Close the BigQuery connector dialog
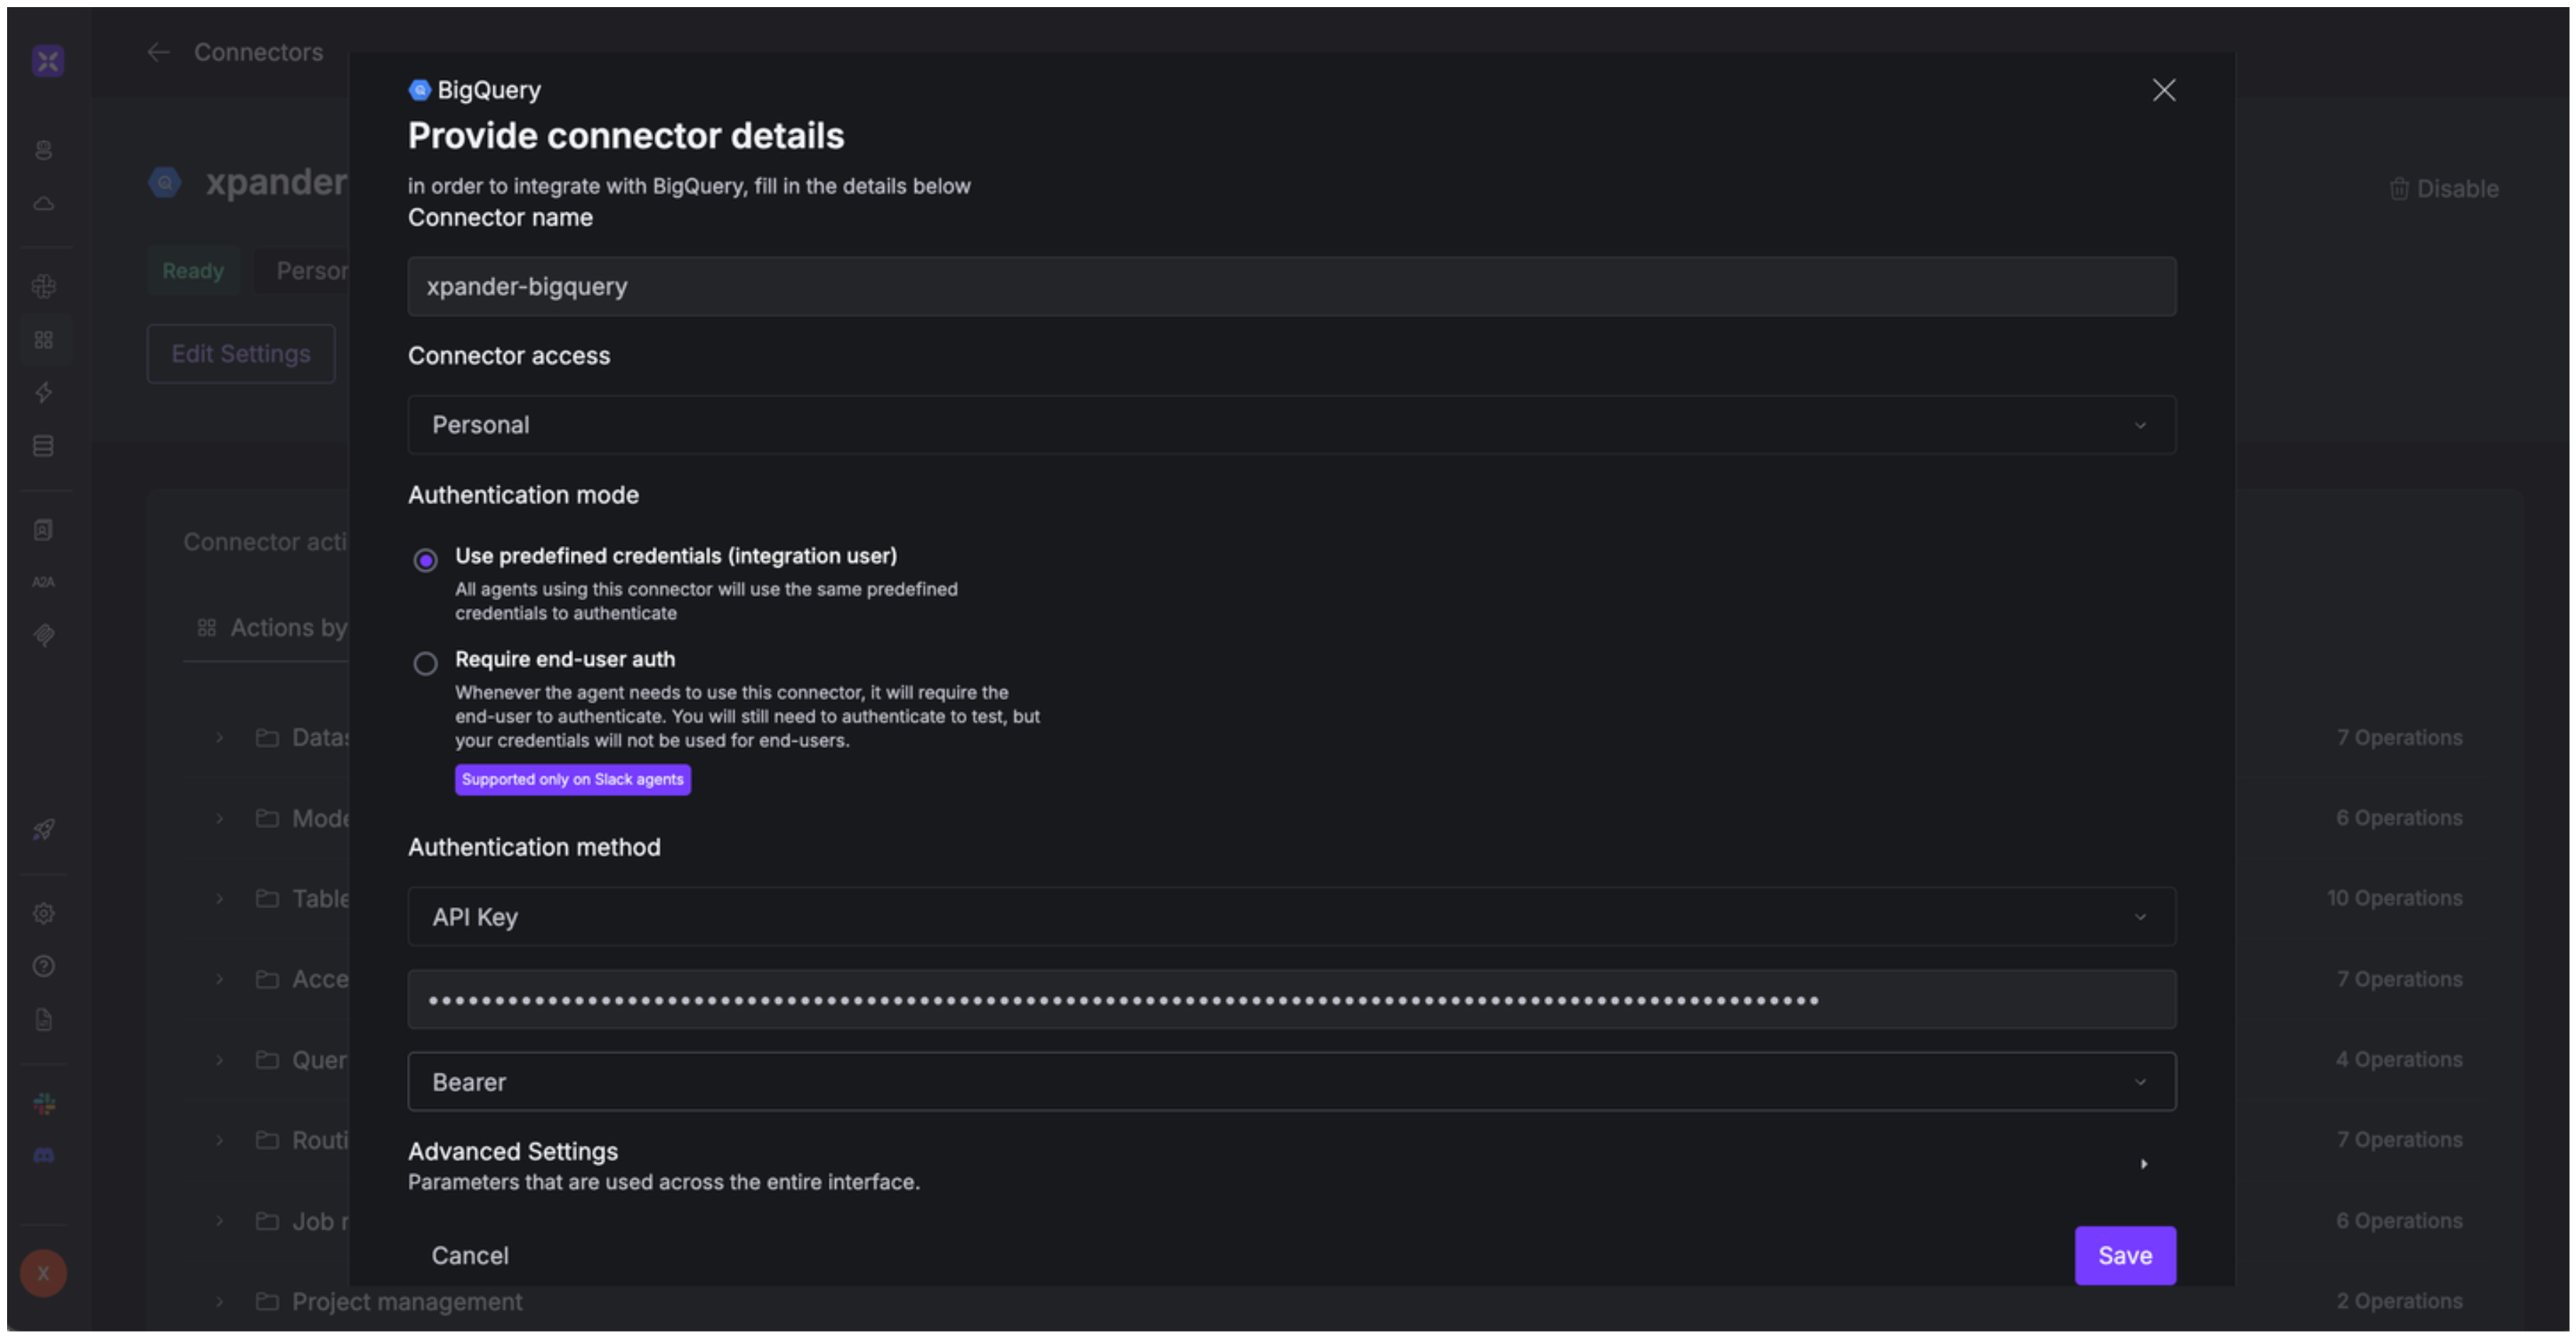 coord(2163,90)
